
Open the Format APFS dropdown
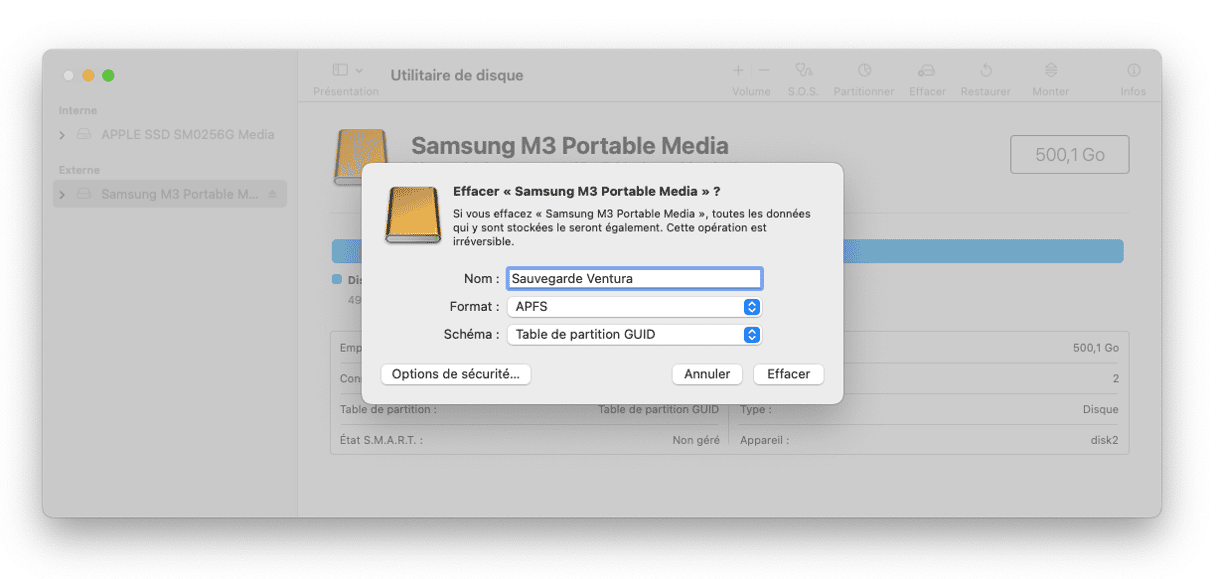click(634, 307)
